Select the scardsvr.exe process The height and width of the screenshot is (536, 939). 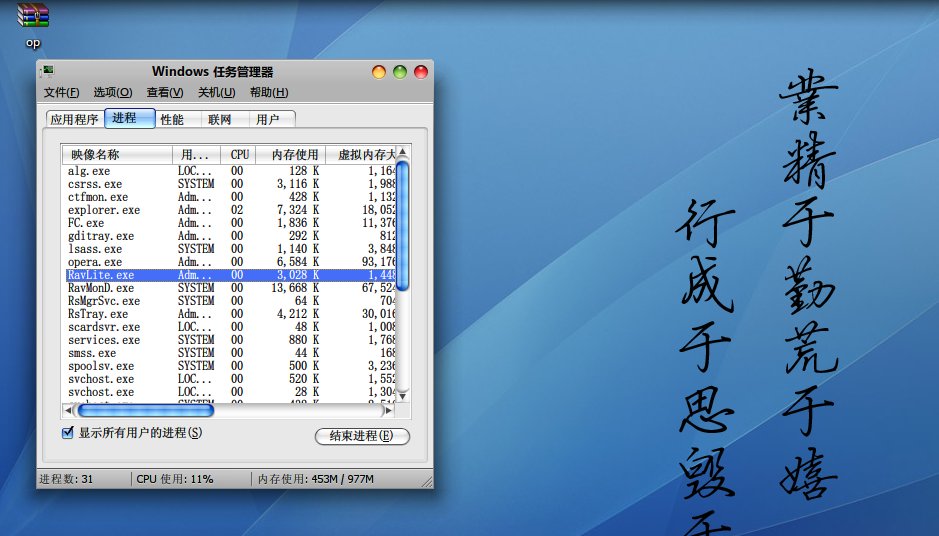tap(231, 327)
